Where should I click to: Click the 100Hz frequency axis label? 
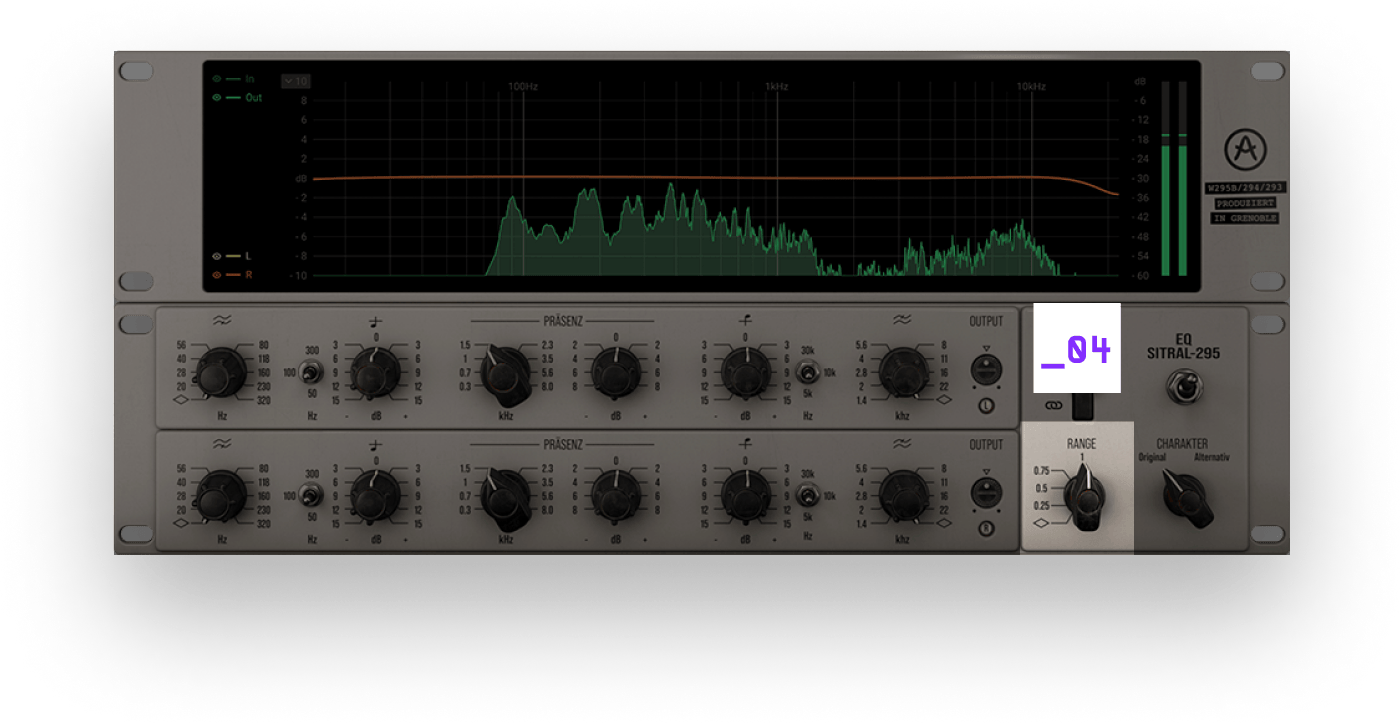523,87
